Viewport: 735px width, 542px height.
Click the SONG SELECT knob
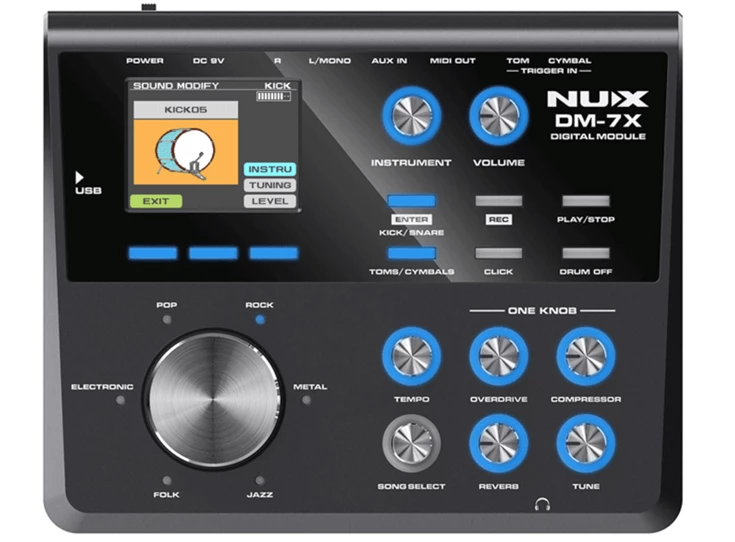[x=412, y=444]
